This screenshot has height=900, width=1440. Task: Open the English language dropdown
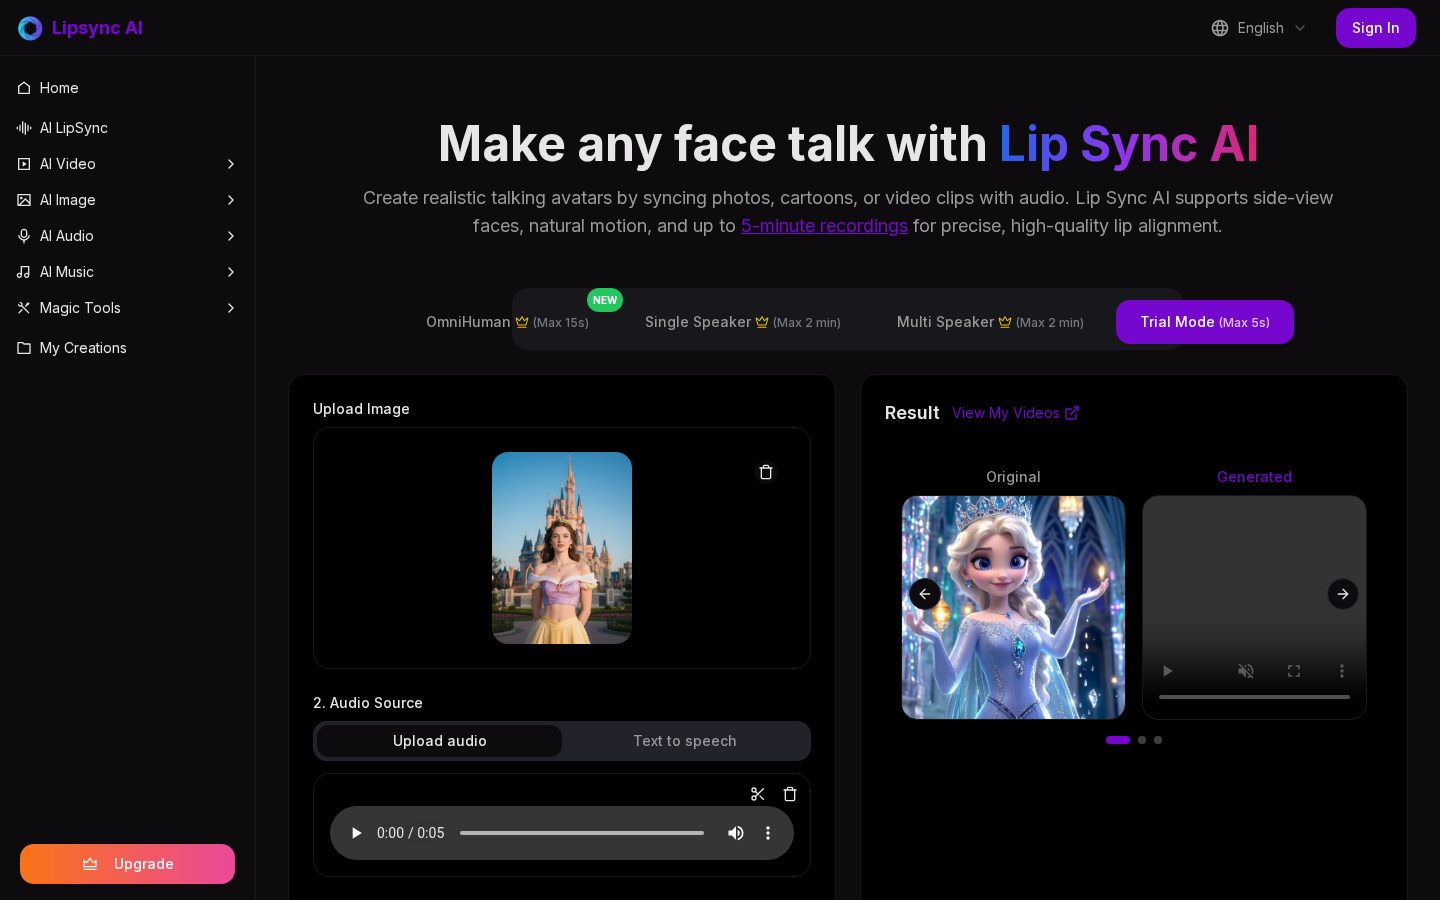click(x=1258, y=28)
